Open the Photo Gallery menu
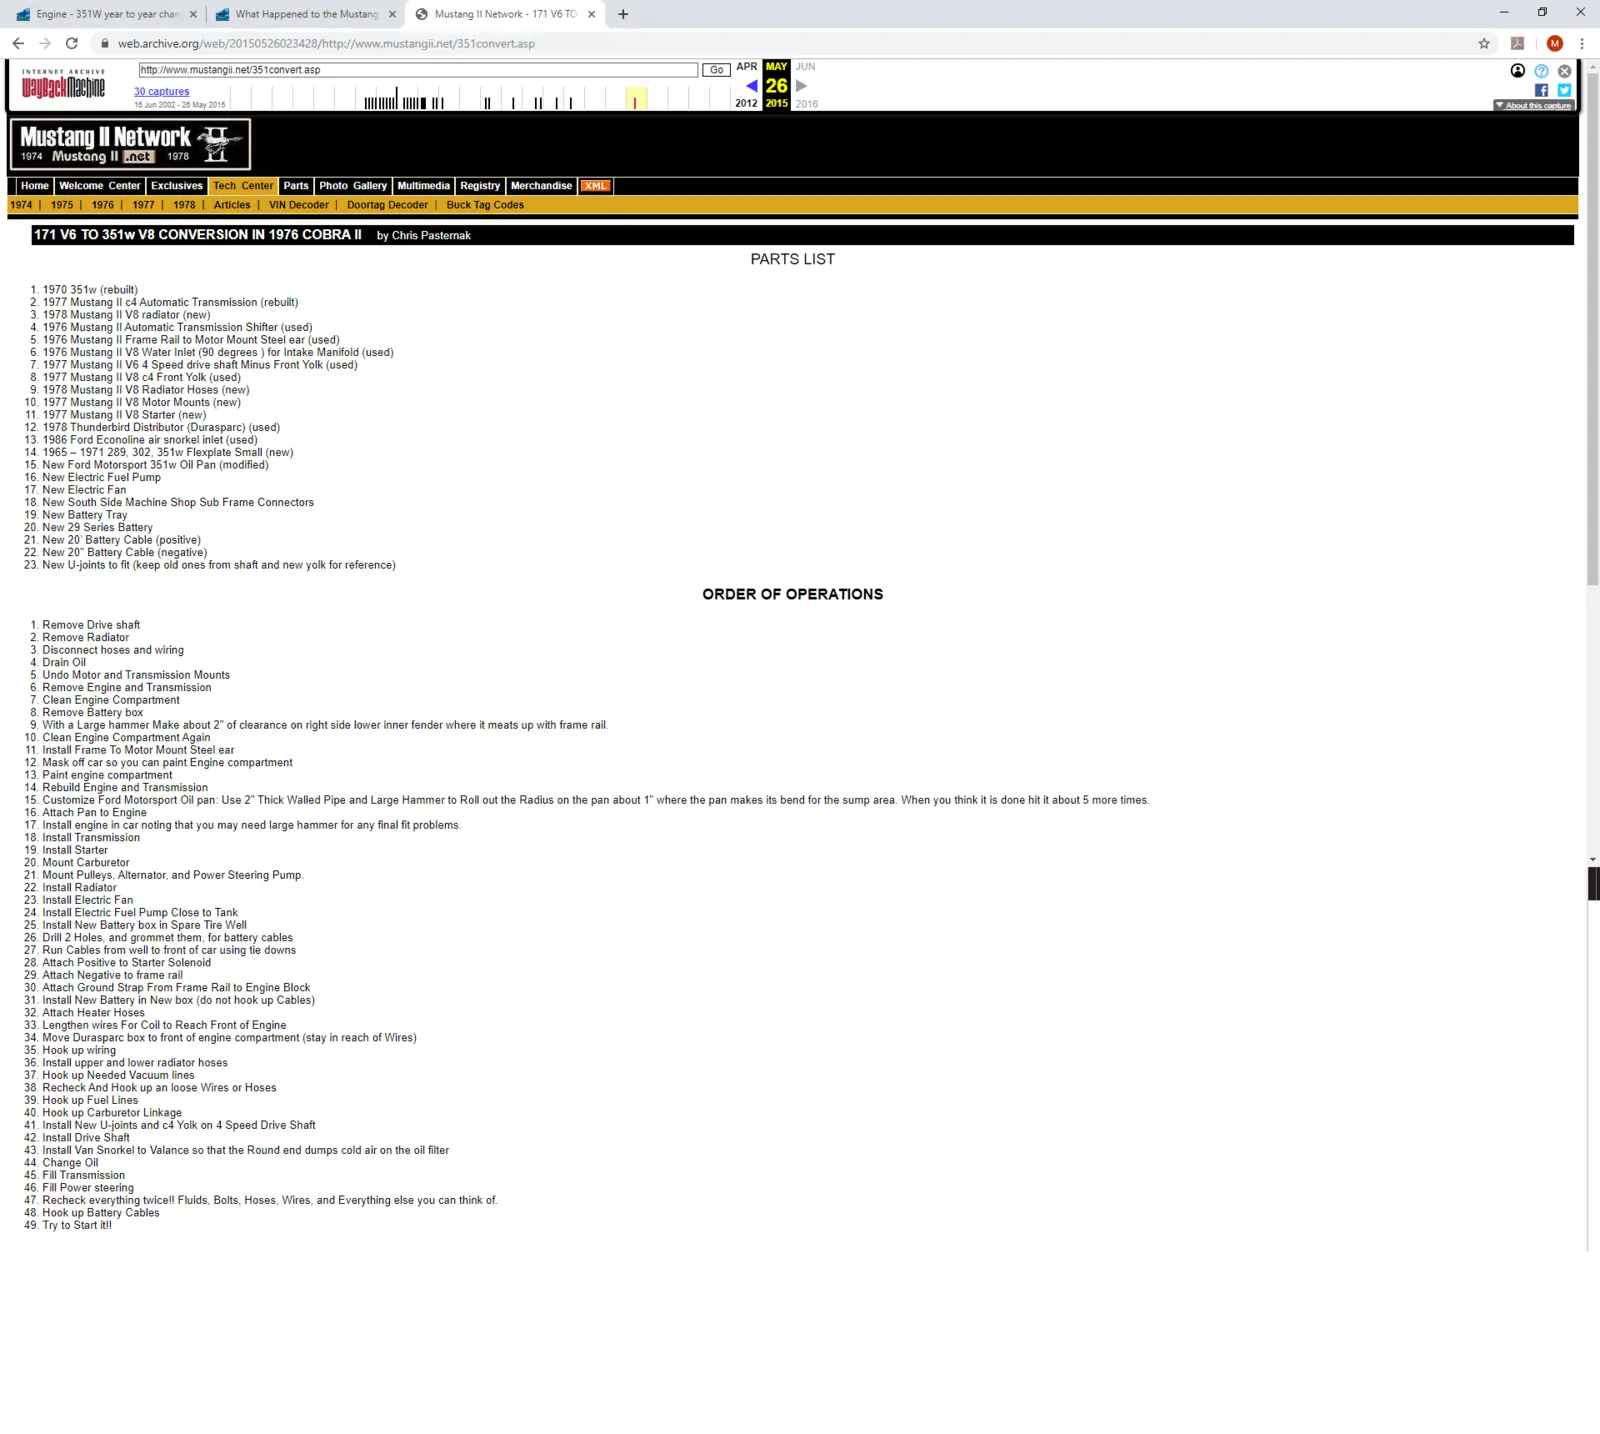This screenshot has height=1434, width=1600. point(353,186)
